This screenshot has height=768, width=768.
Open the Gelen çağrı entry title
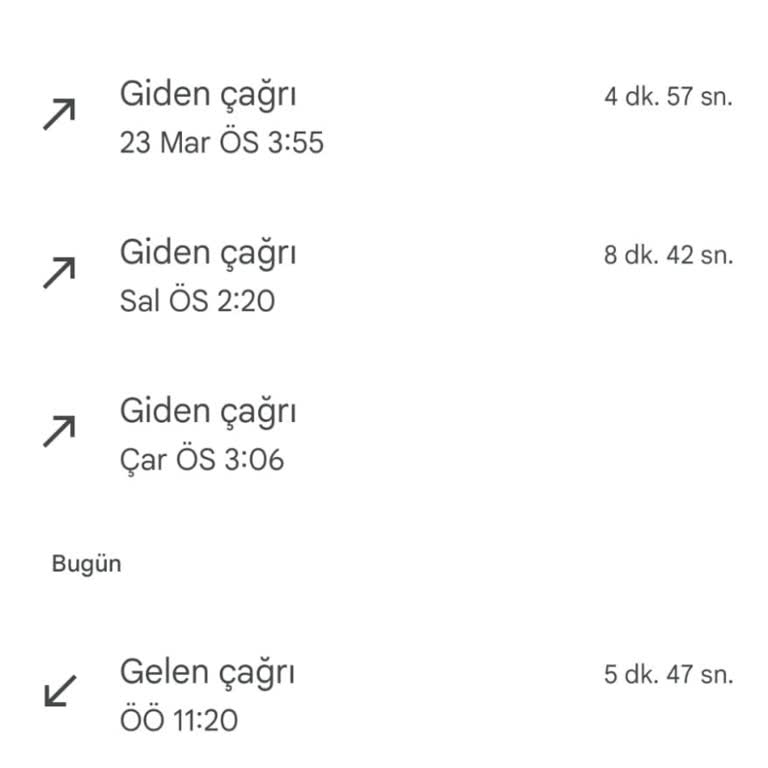[207, 672]
